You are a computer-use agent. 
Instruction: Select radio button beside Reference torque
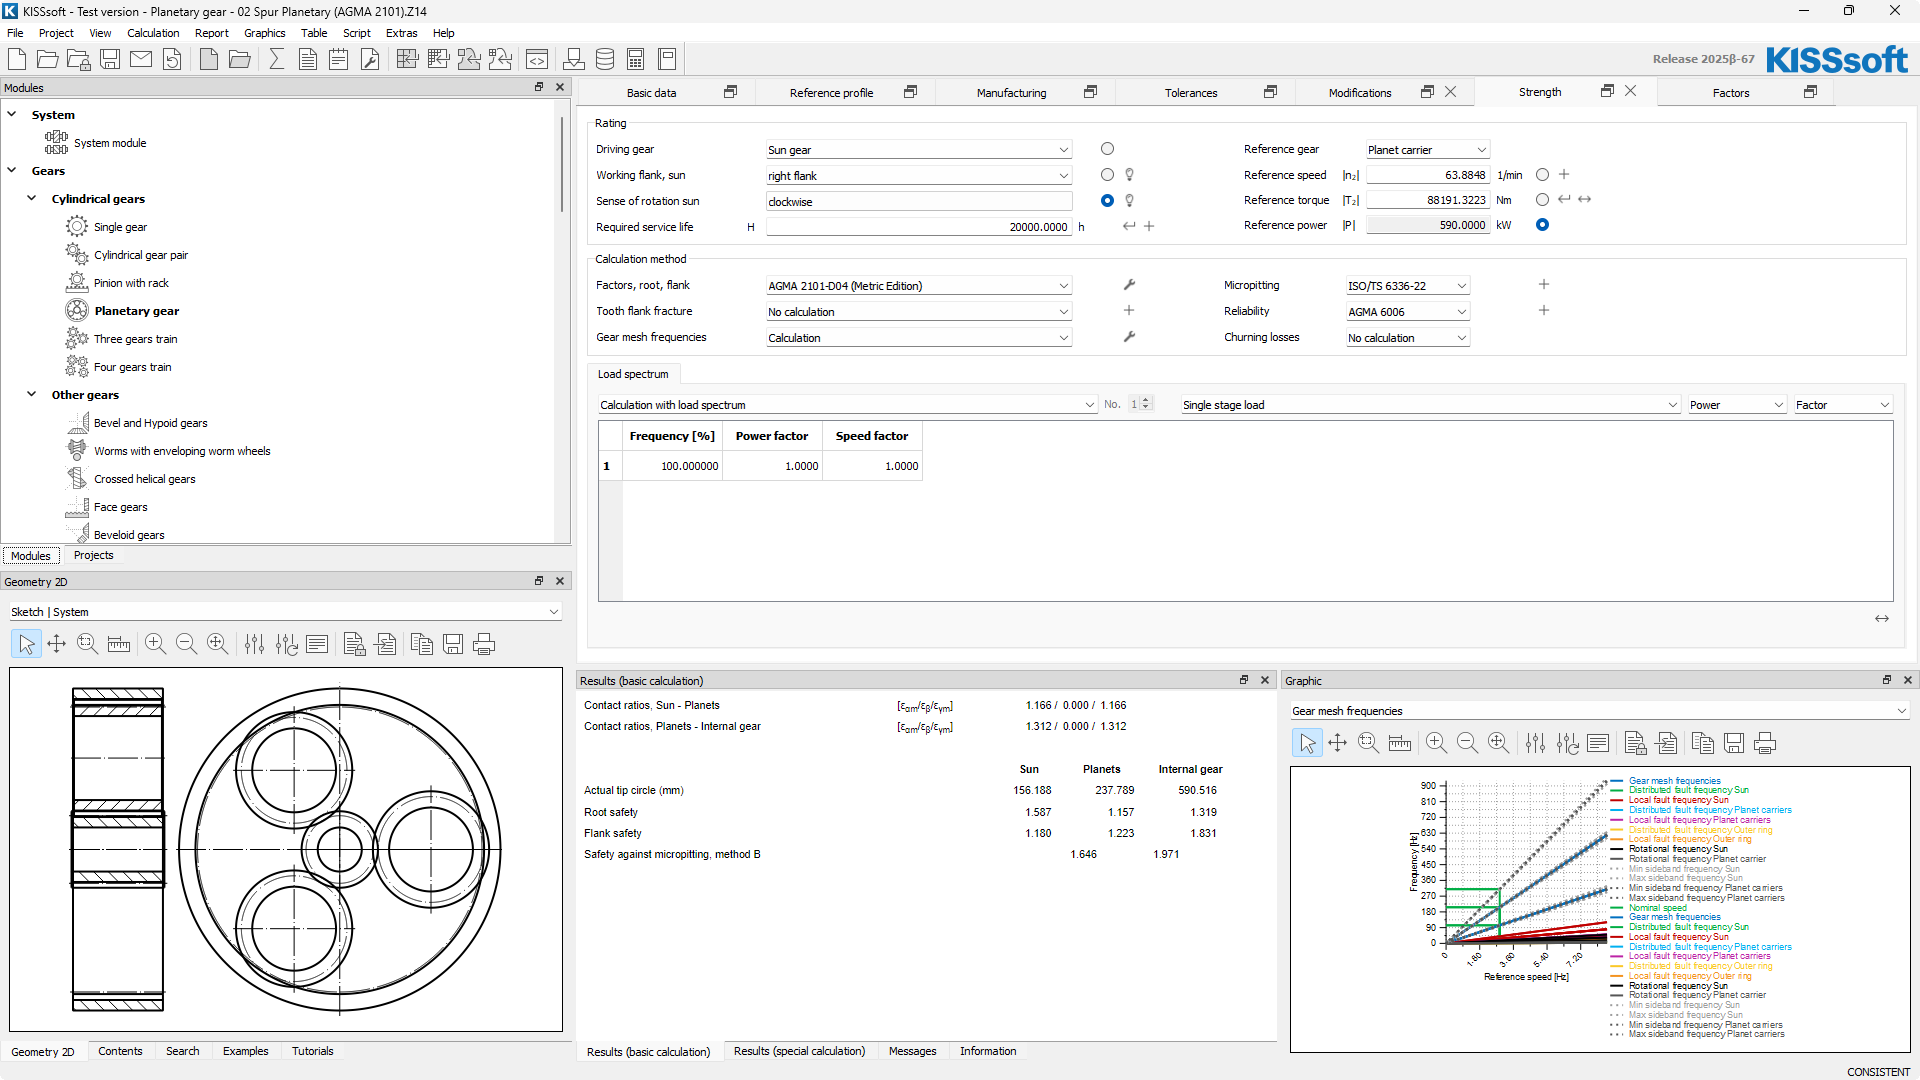(x=1542, y=200)
